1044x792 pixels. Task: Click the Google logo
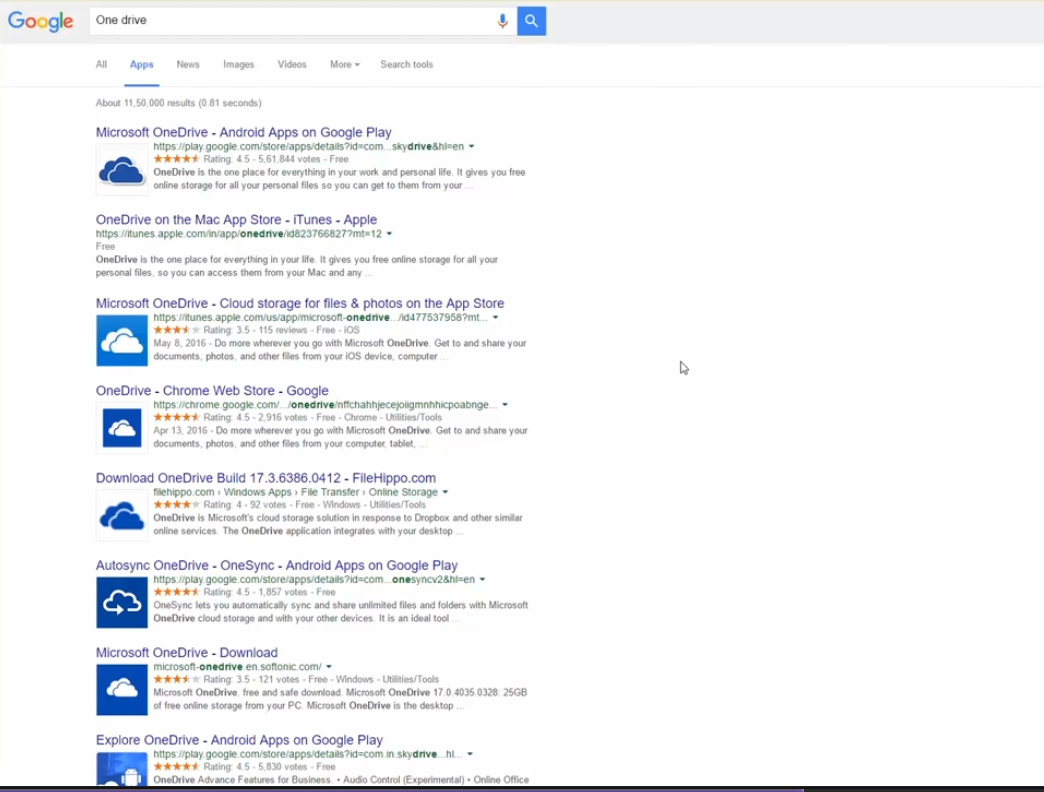tap(41, 21)
